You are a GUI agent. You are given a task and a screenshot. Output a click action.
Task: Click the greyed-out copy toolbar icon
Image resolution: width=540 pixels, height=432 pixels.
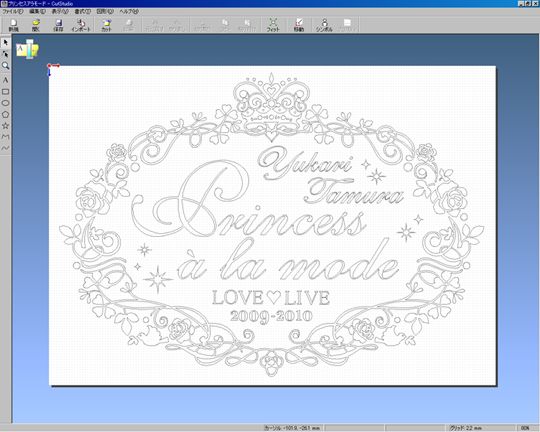(225, 25)
